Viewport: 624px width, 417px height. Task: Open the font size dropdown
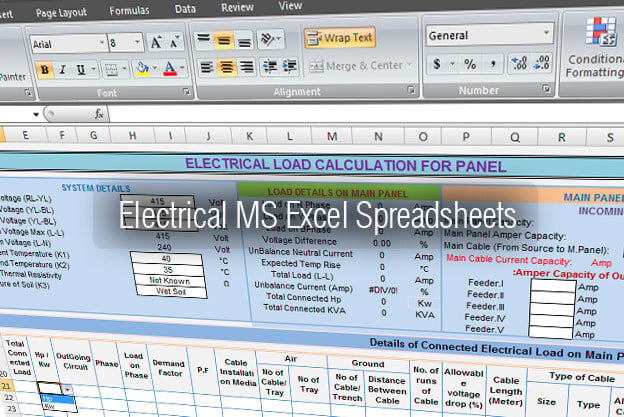[137, 42]
